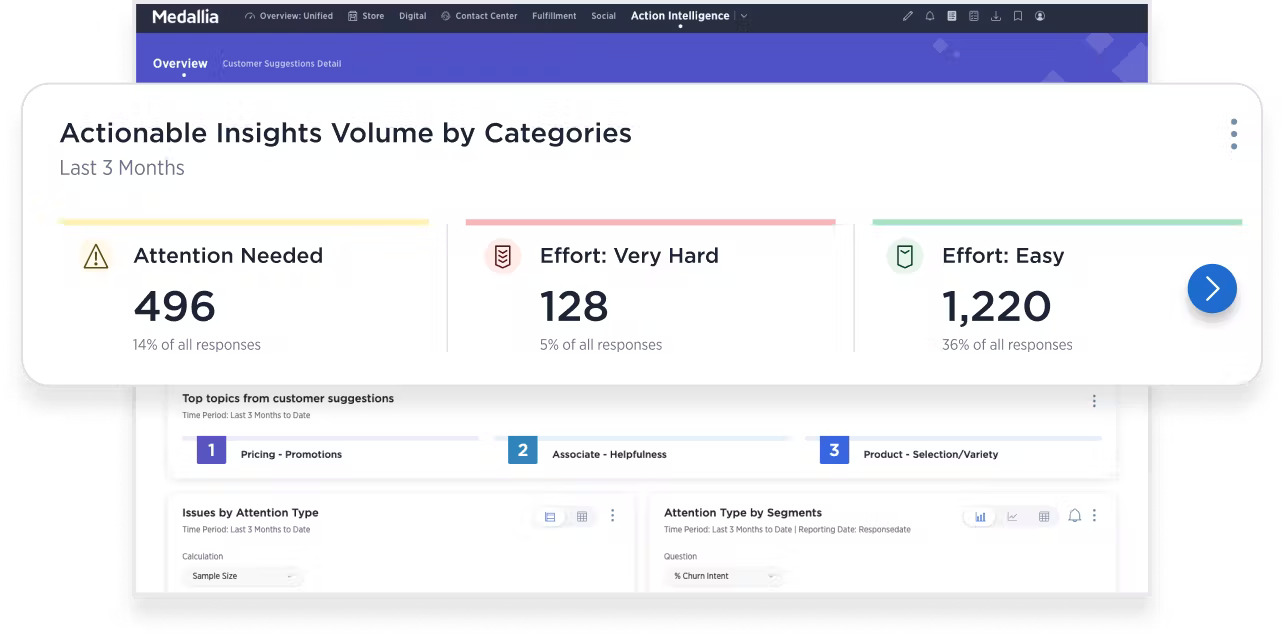Image resolution: width=1282 pixels, height=637 pixels.
Task: Switch Issues by Attention Type to table view
Action: pos(582,517)
